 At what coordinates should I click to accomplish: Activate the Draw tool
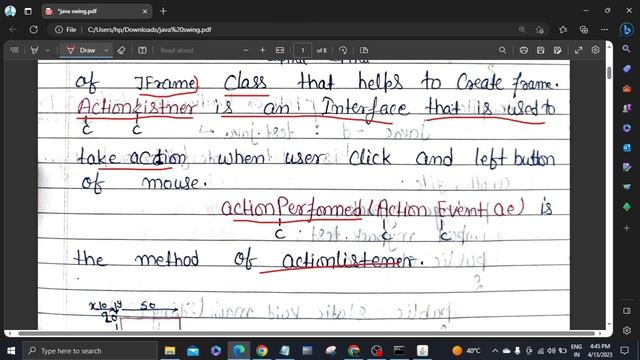81,50
